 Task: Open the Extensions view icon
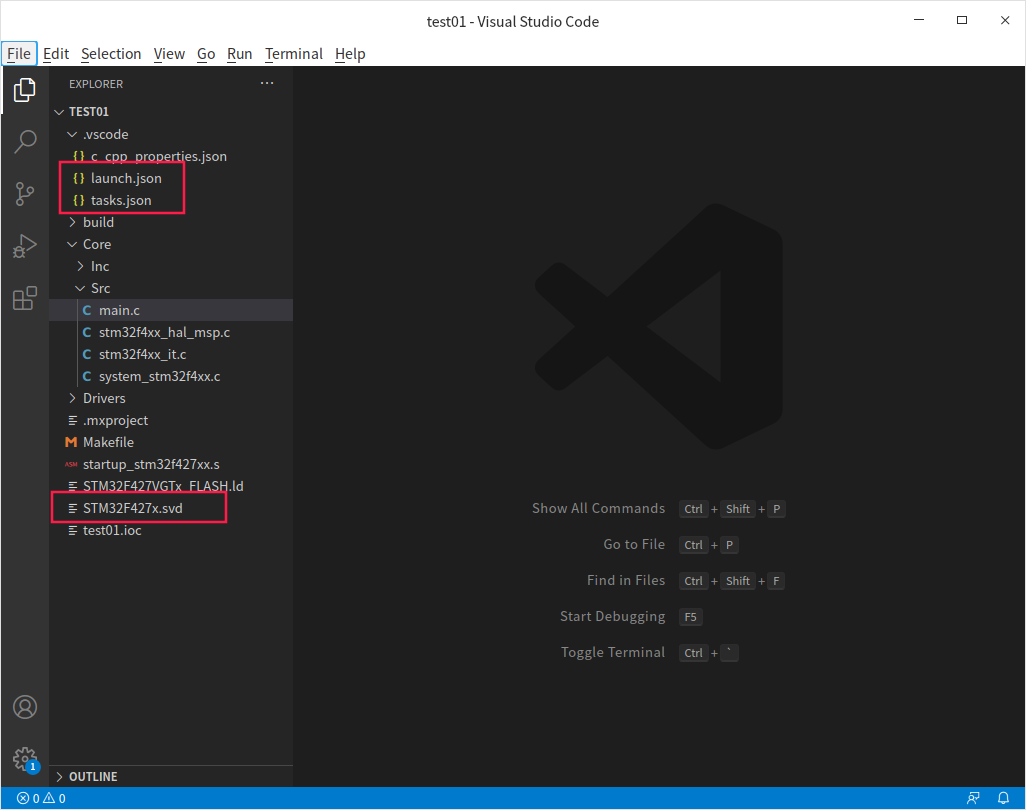[25, 298]
